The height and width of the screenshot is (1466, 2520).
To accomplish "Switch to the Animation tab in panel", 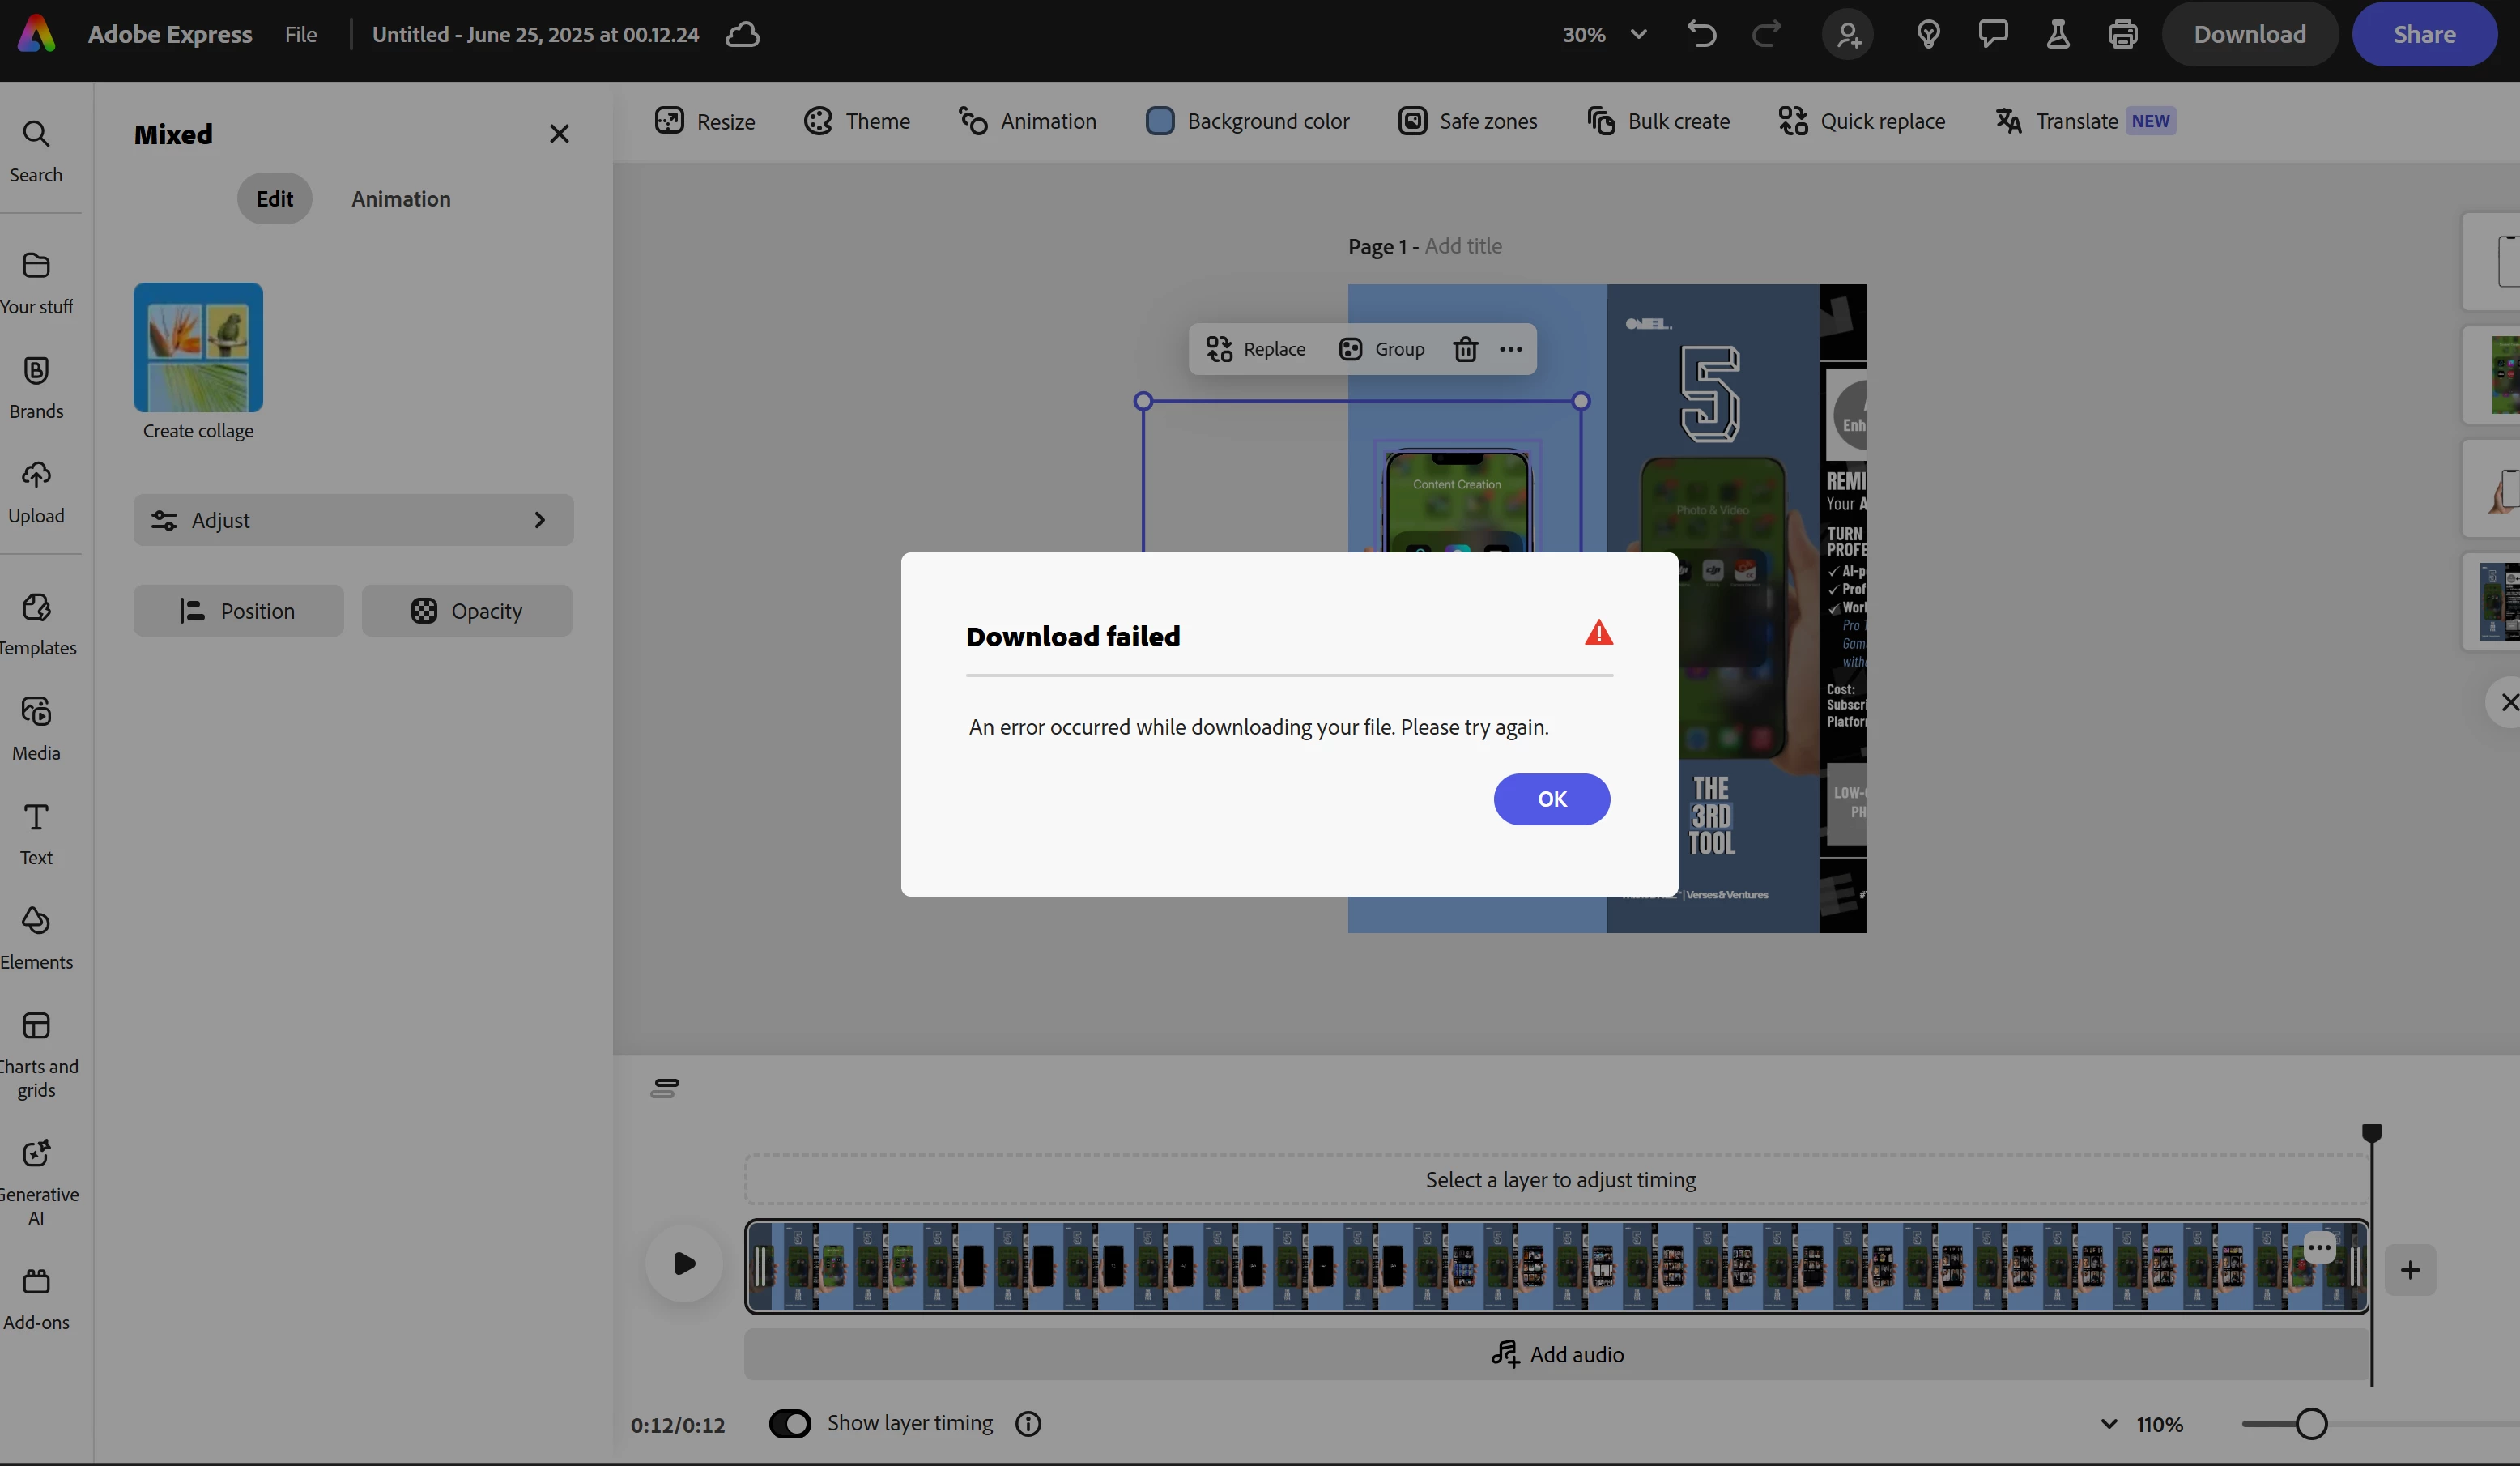I will point(400,199).
